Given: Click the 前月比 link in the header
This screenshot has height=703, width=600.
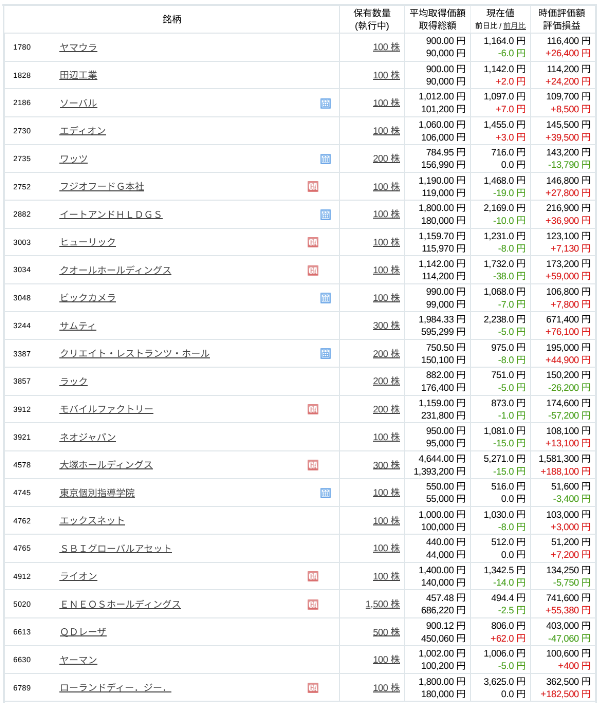Looking at the screenshot, I should click(x=514, y=26).
